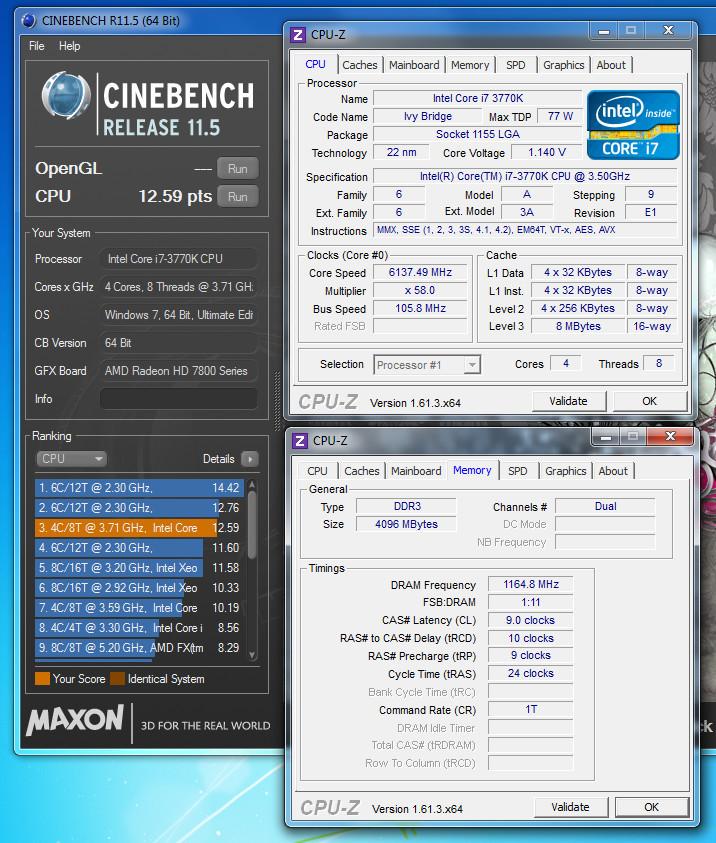The height and width of the screenshot is (843, 716).
Task: Click the ranking list scroll down arrow
Action: (252, 655)
